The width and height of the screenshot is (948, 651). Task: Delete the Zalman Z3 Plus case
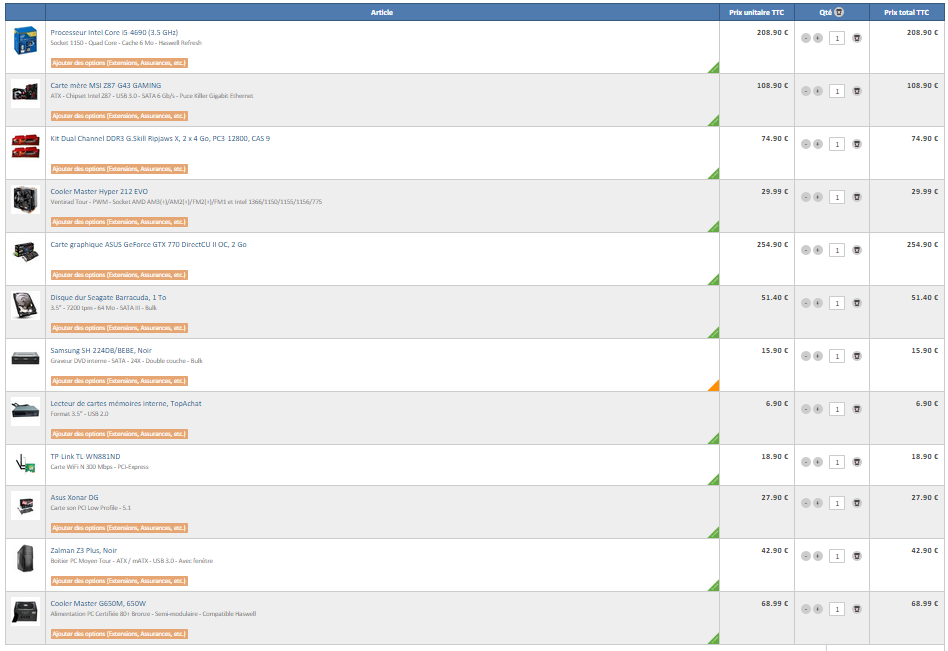tap(857, 556)
